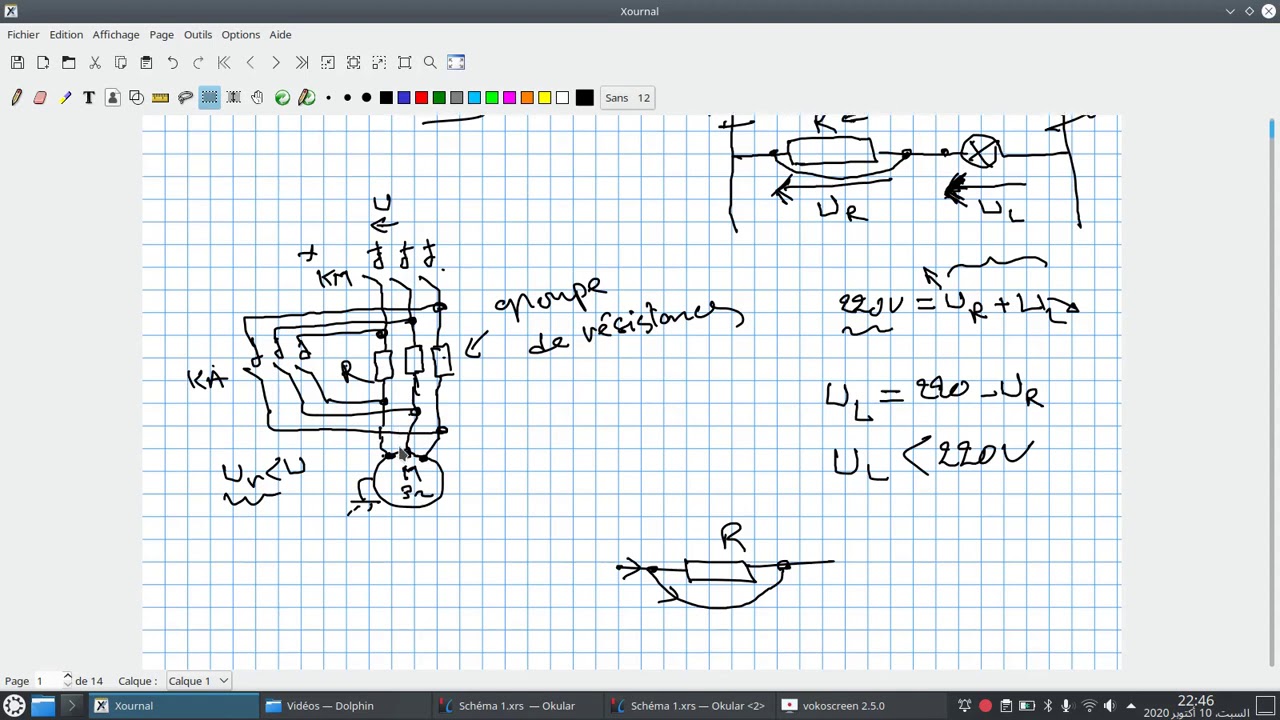Viewport: 1280px width, 720px height.
Task: Choose thick pen thickness dot
Action: point(366,98)
